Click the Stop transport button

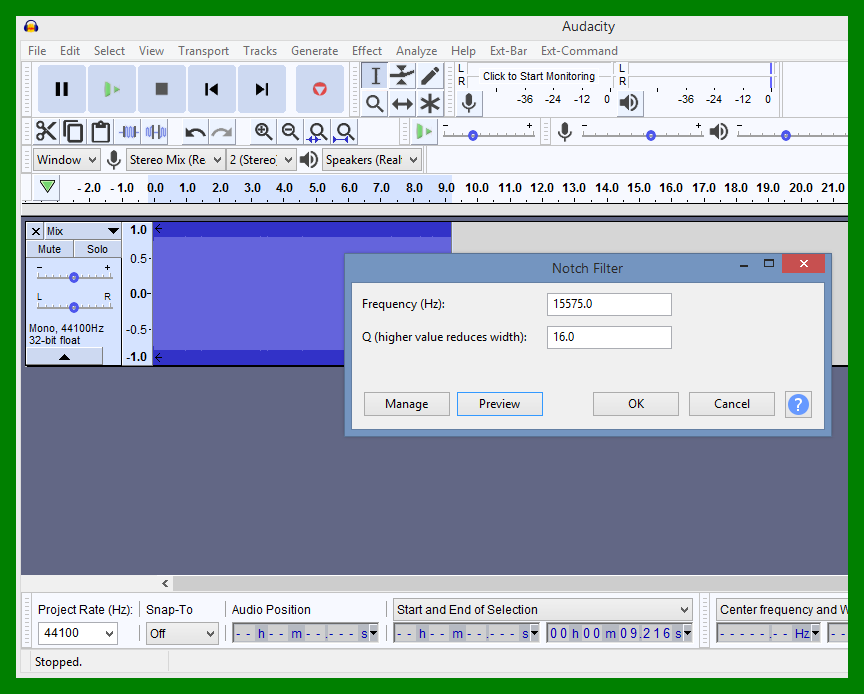(x=161, y=89)
